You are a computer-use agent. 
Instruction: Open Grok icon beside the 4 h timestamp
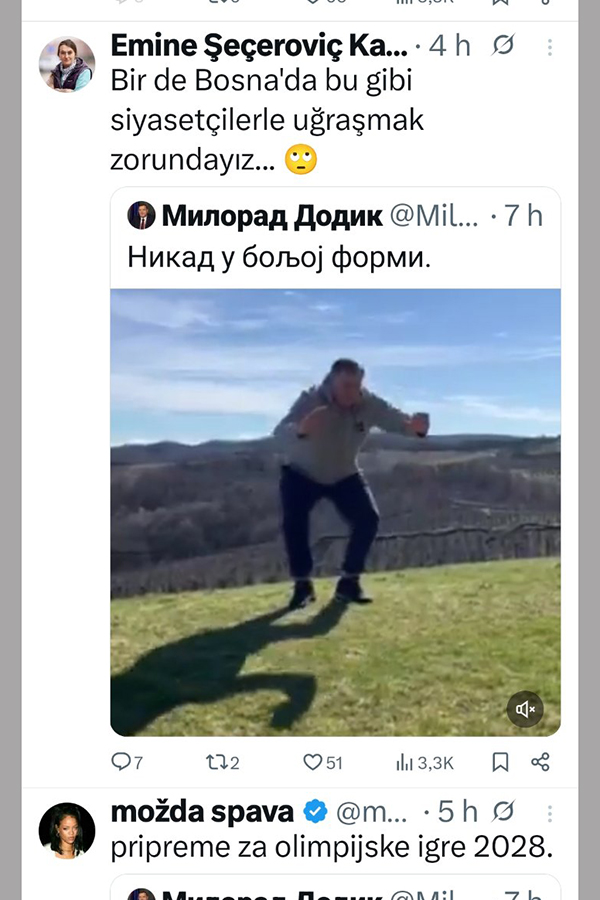(x=503, y=45)
